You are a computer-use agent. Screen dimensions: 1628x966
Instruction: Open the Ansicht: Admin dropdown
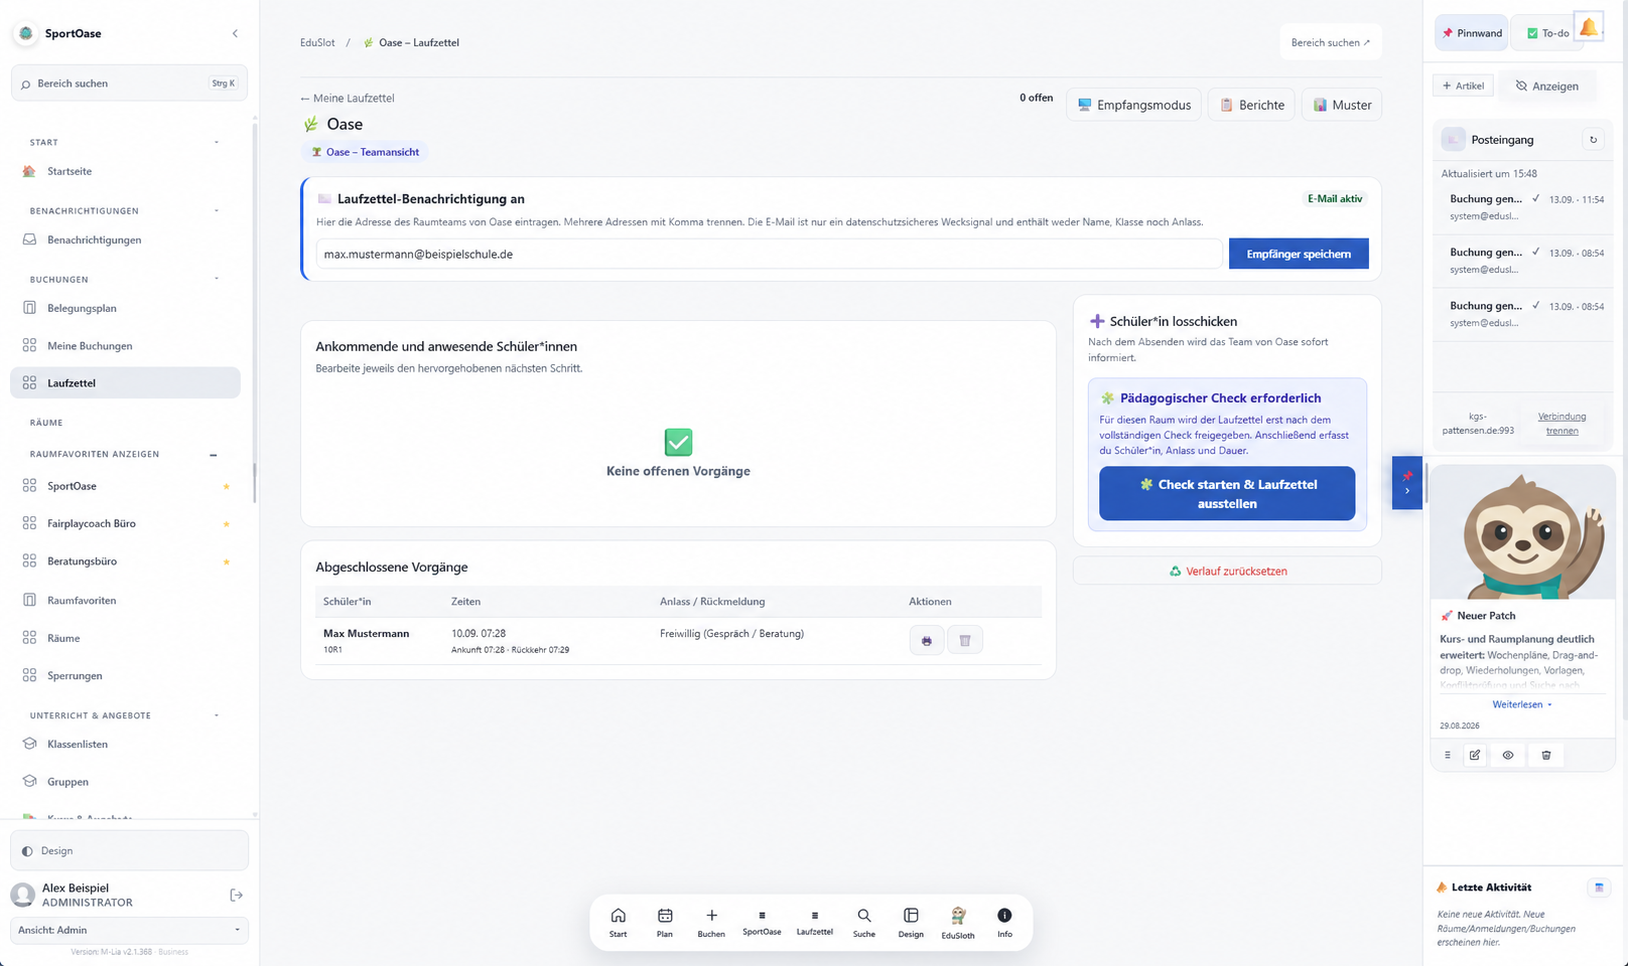129,930
